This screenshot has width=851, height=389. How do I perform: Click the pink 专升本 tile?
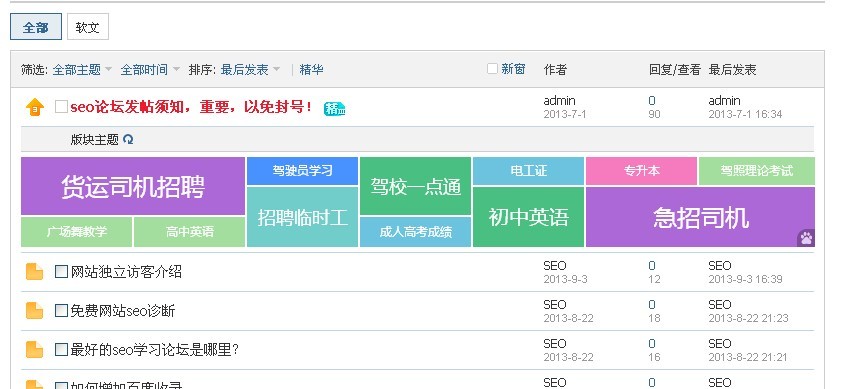tap(642, 171)
